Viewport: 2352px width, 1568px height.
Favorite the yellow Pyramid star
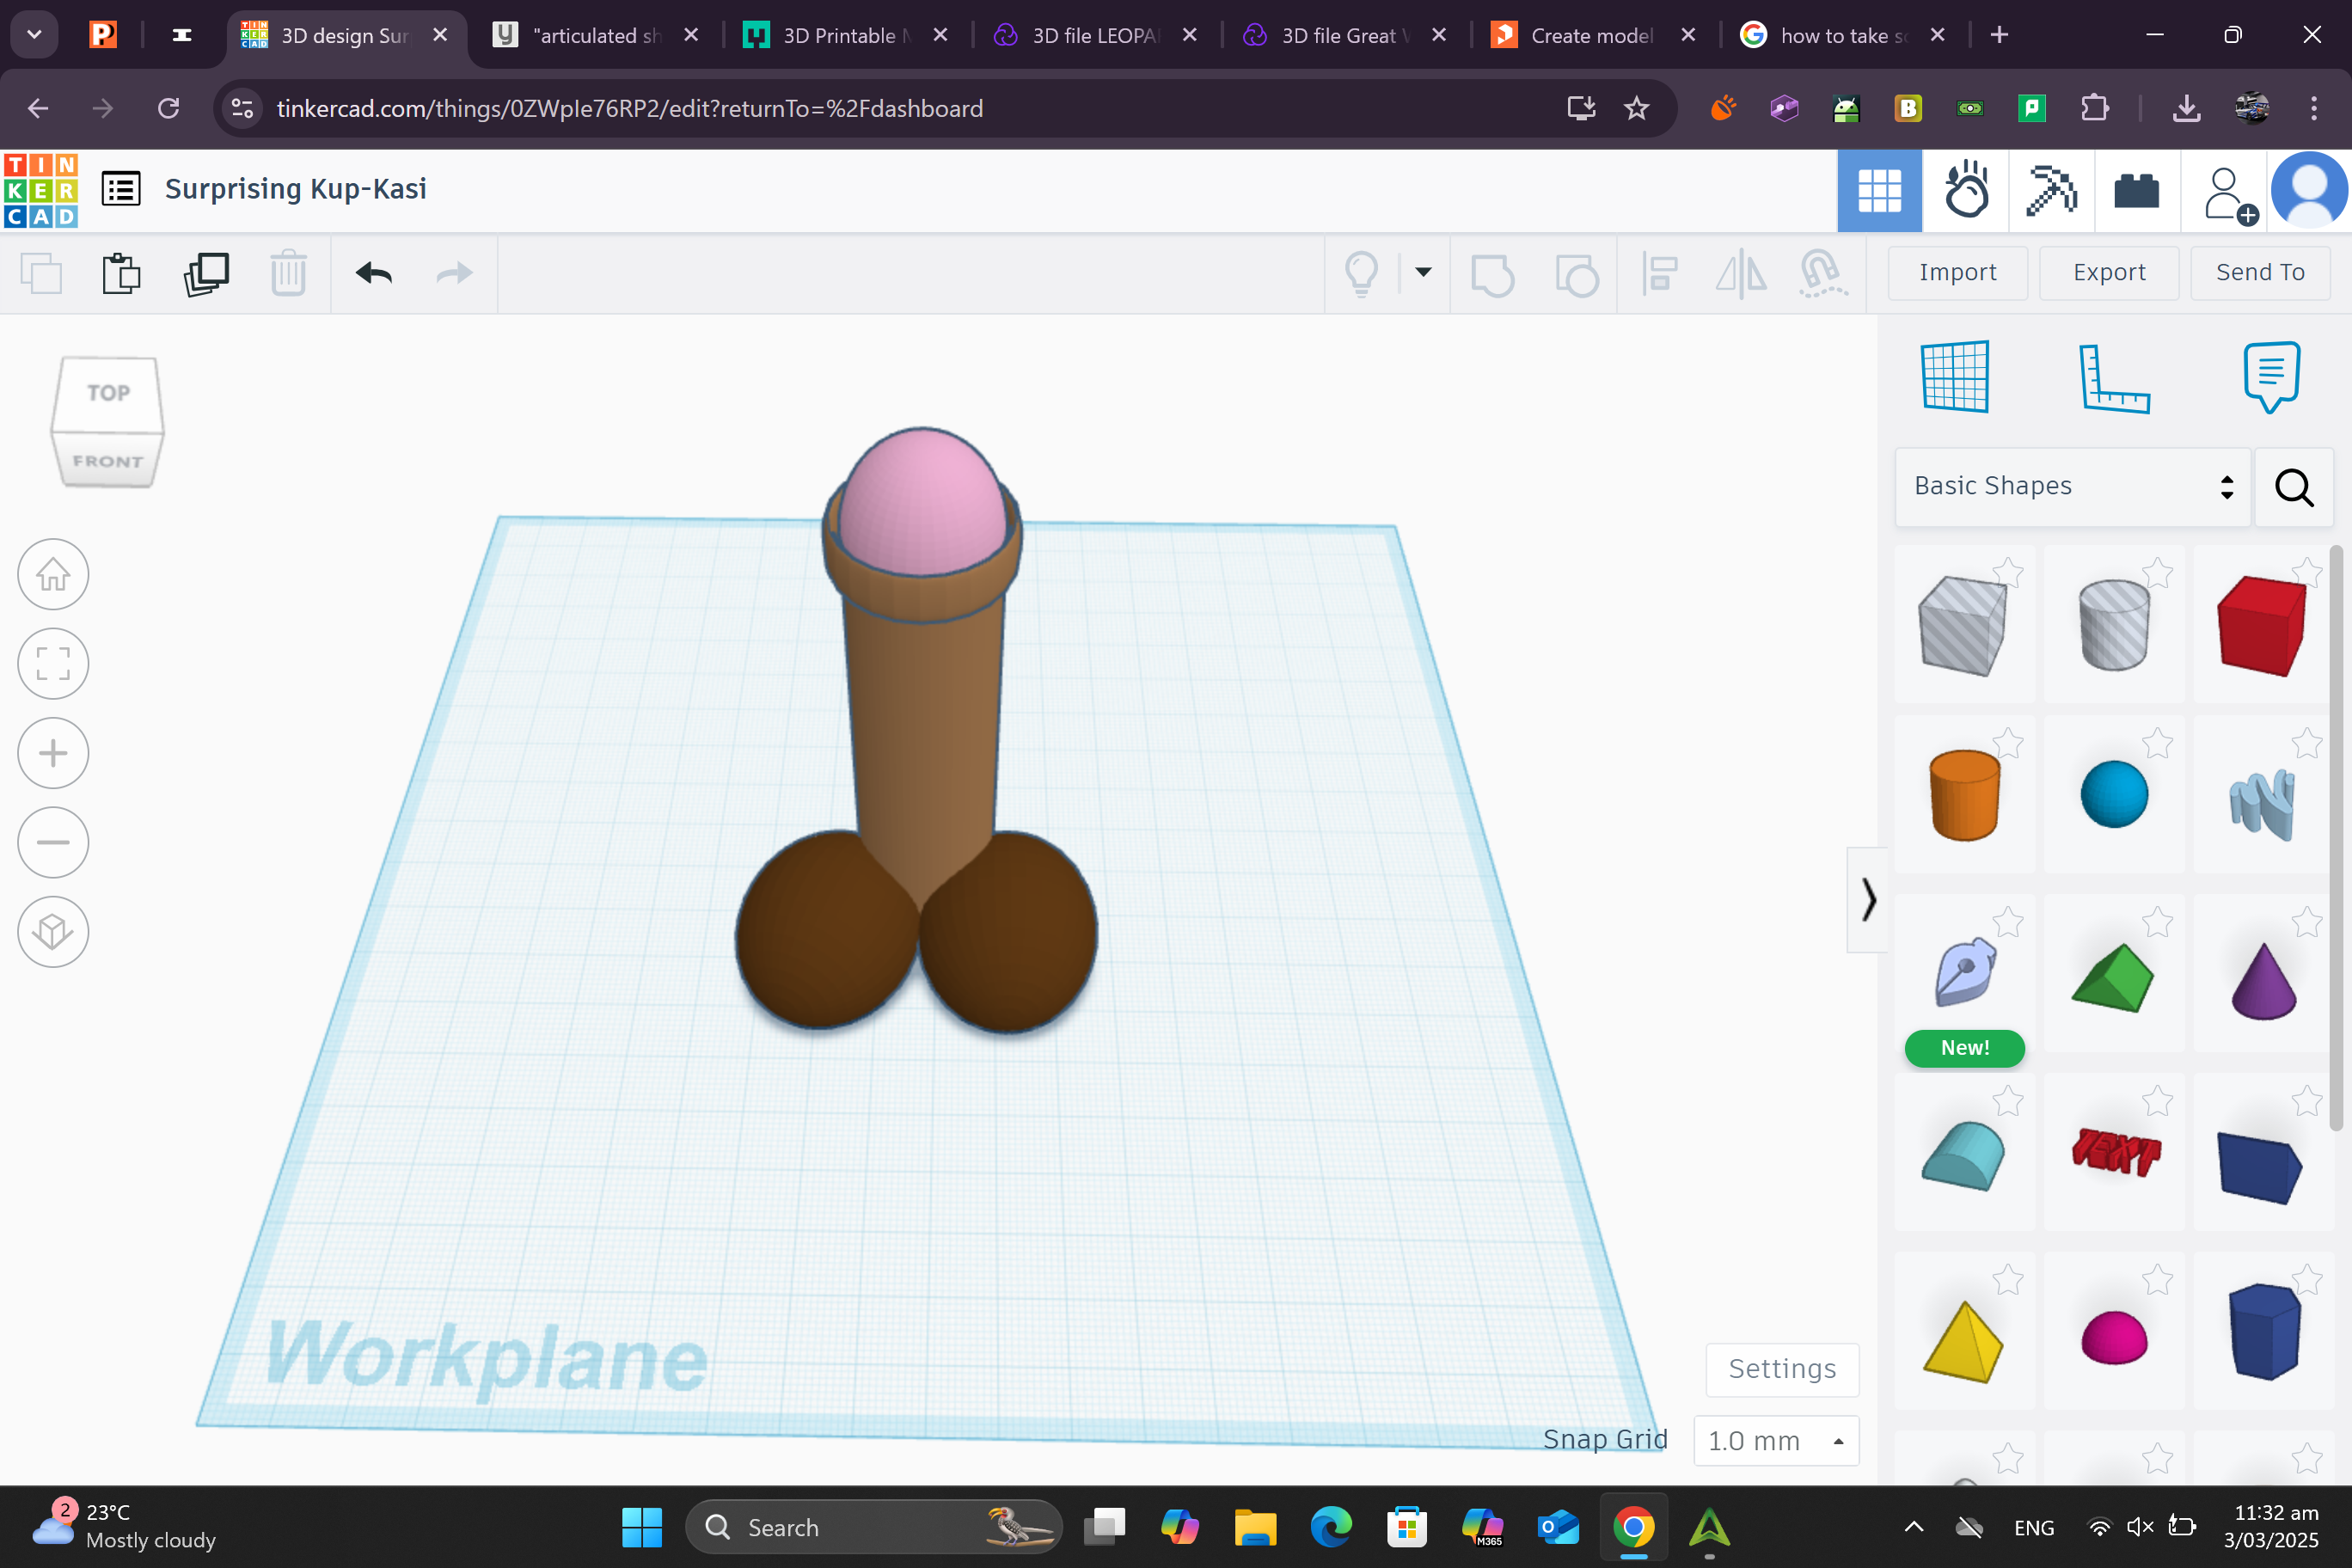(x=2008, y=1280)
